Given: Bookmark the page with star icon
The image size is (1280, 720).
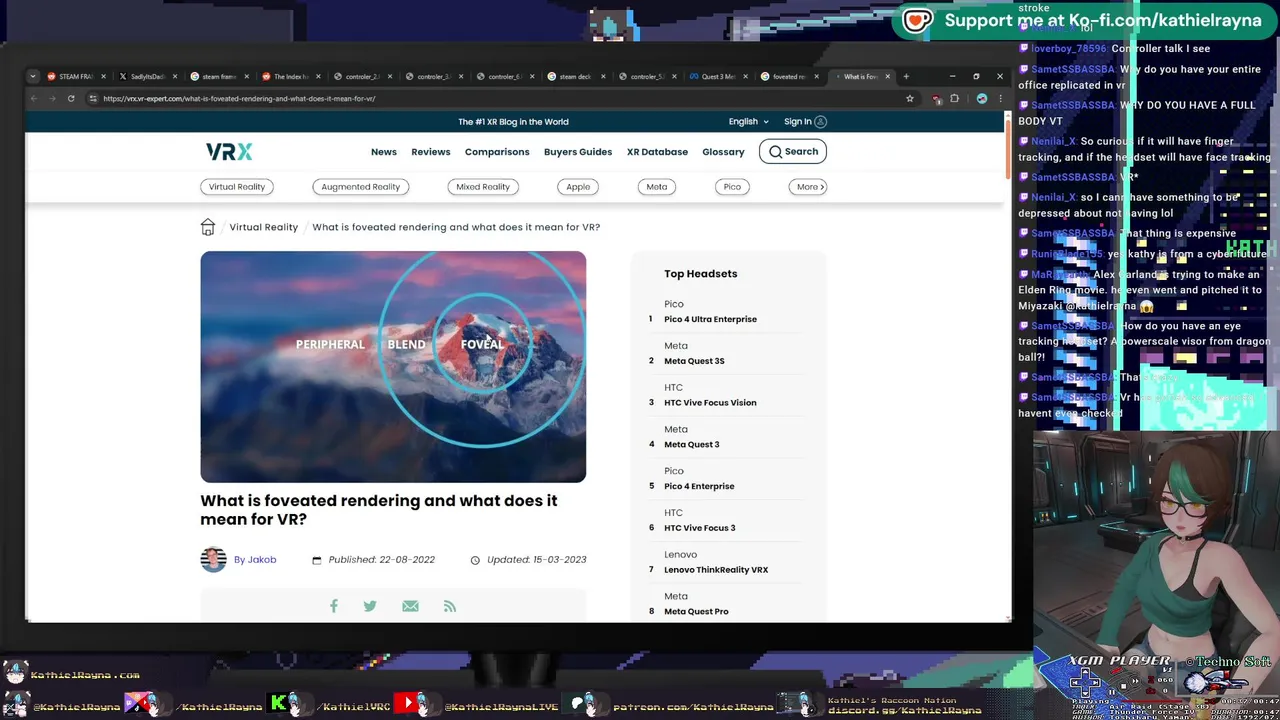Looking at the screenshot, I should (x=909, y=99).
